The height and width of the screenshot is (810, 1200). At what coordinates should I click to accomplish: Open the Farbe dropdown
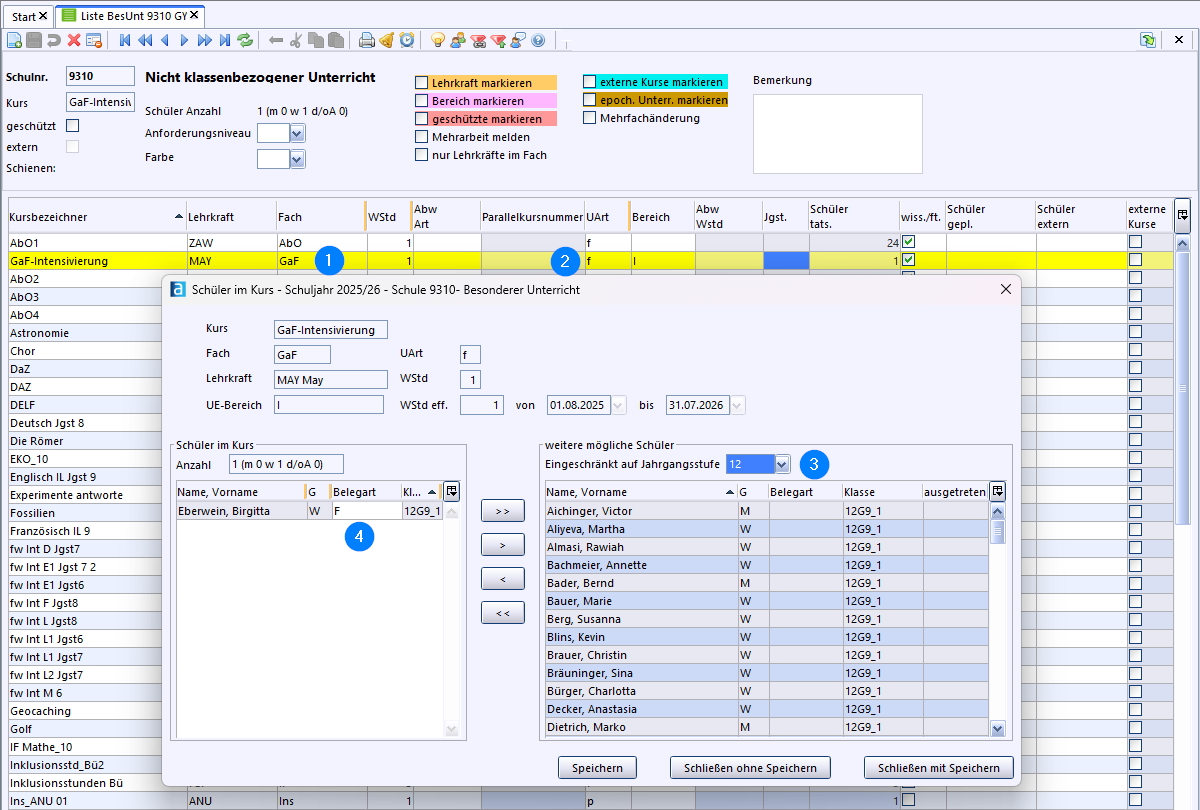297,158
